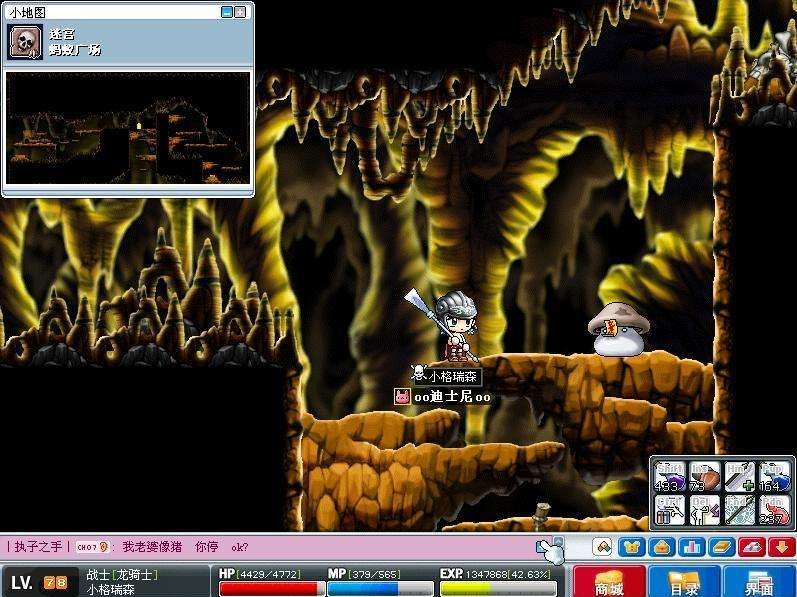Click the 执子之手 chat sender name
The height and width of the screenshot is (597, 797).
(x=38, y=547)
